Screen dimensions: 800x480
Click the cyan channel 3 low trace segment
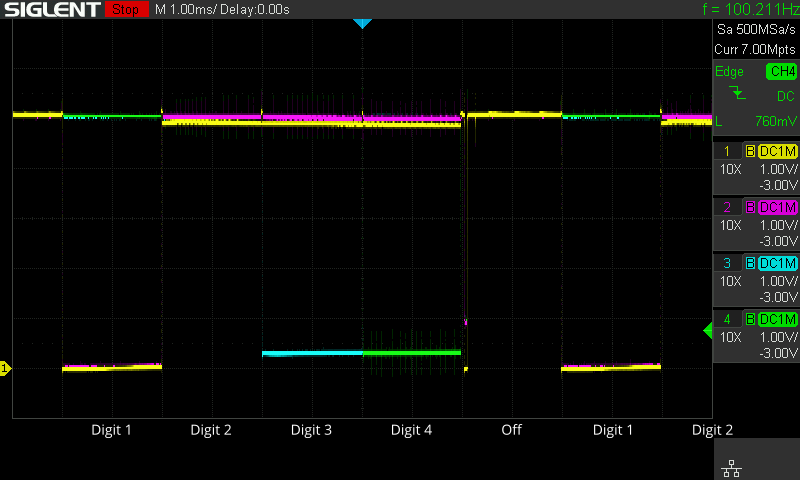click(312, 353)
